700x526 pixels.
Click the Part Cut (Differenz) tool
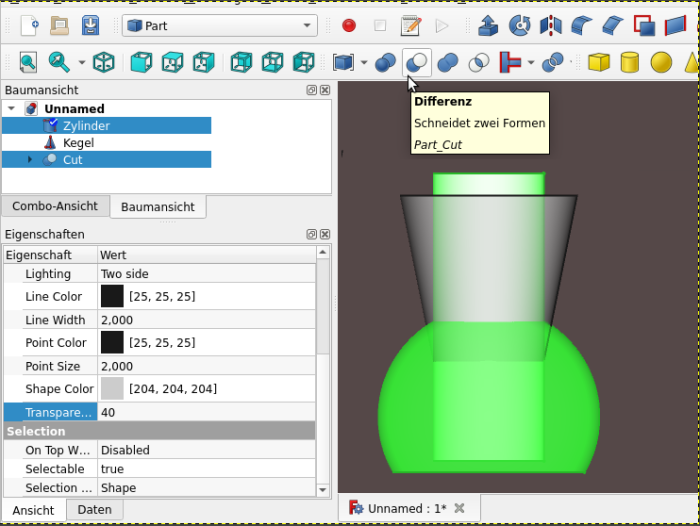[x=416, y=63]
